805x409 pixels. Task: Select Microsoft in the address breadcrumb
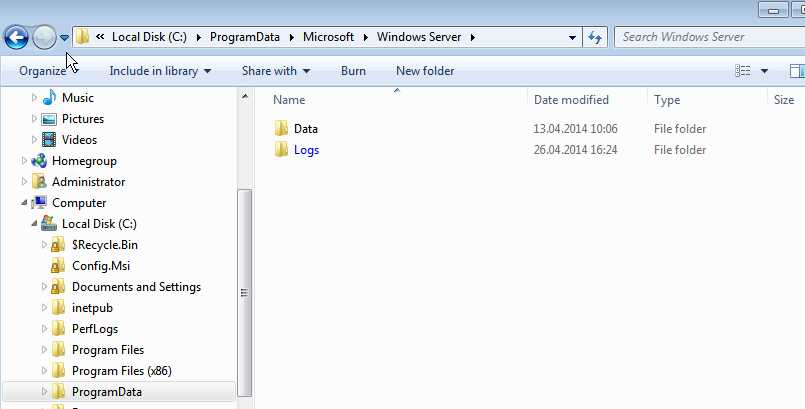click(x=329, y=37)
